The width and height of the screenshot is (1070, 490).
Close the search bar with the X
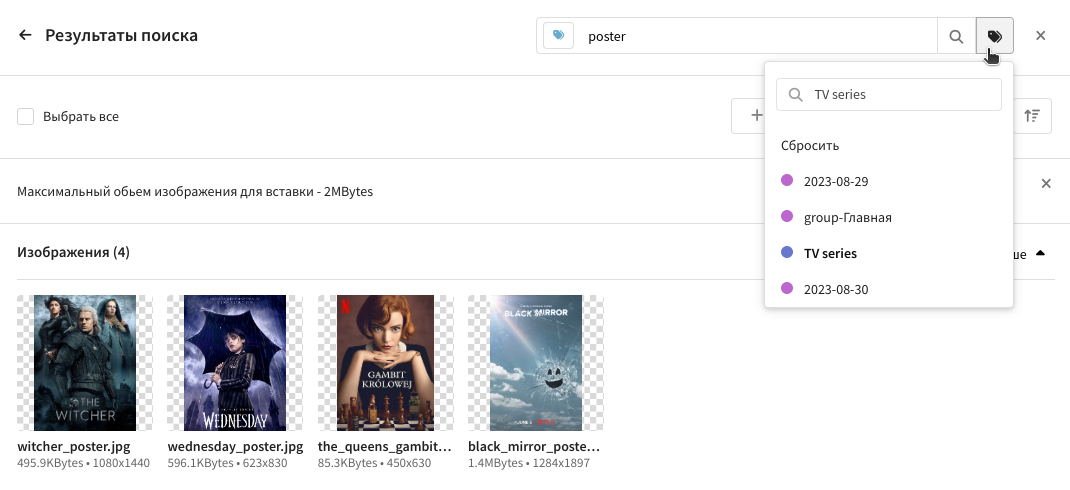tap(1040, 35)
